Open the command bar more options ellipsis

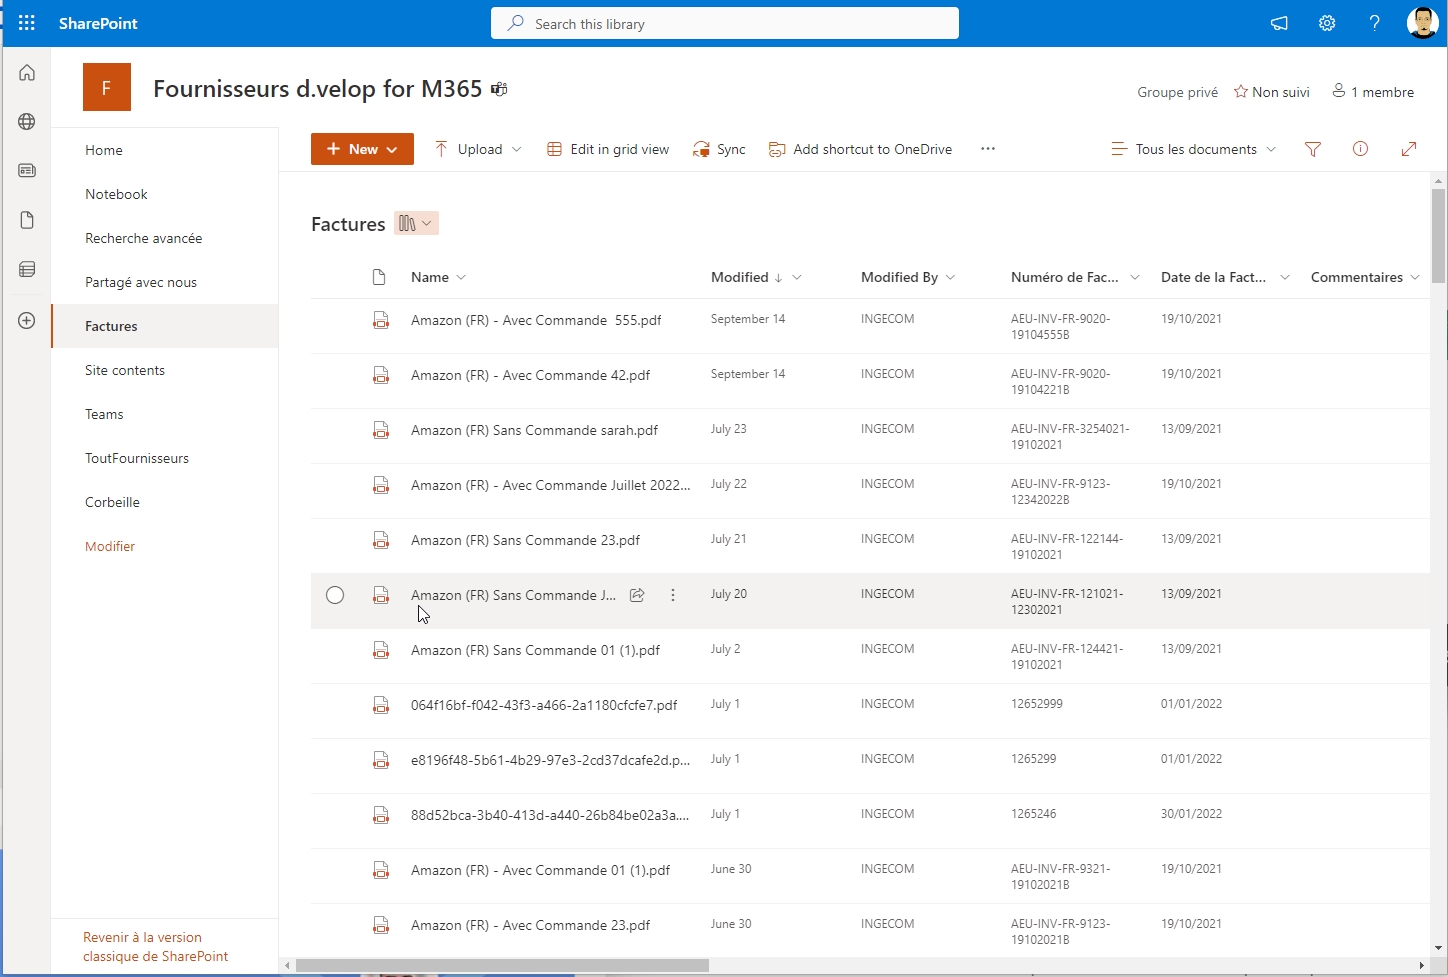pyautogui.click(x=988, y=149)
